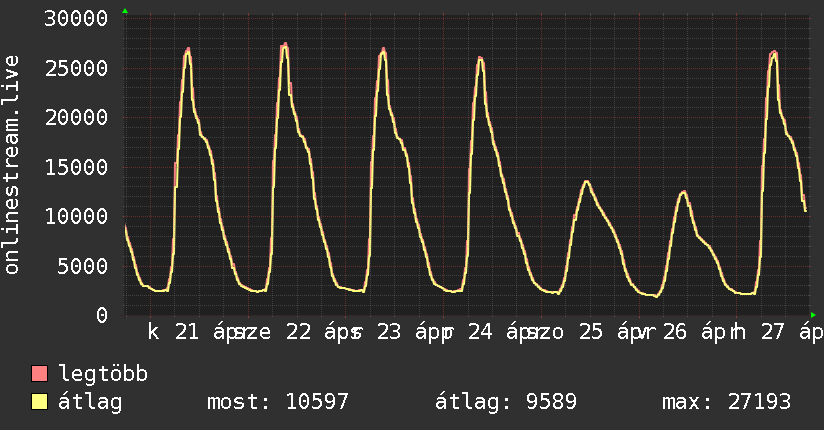
Task: Click the 15000 y-axis label
Action: (76, 167)
